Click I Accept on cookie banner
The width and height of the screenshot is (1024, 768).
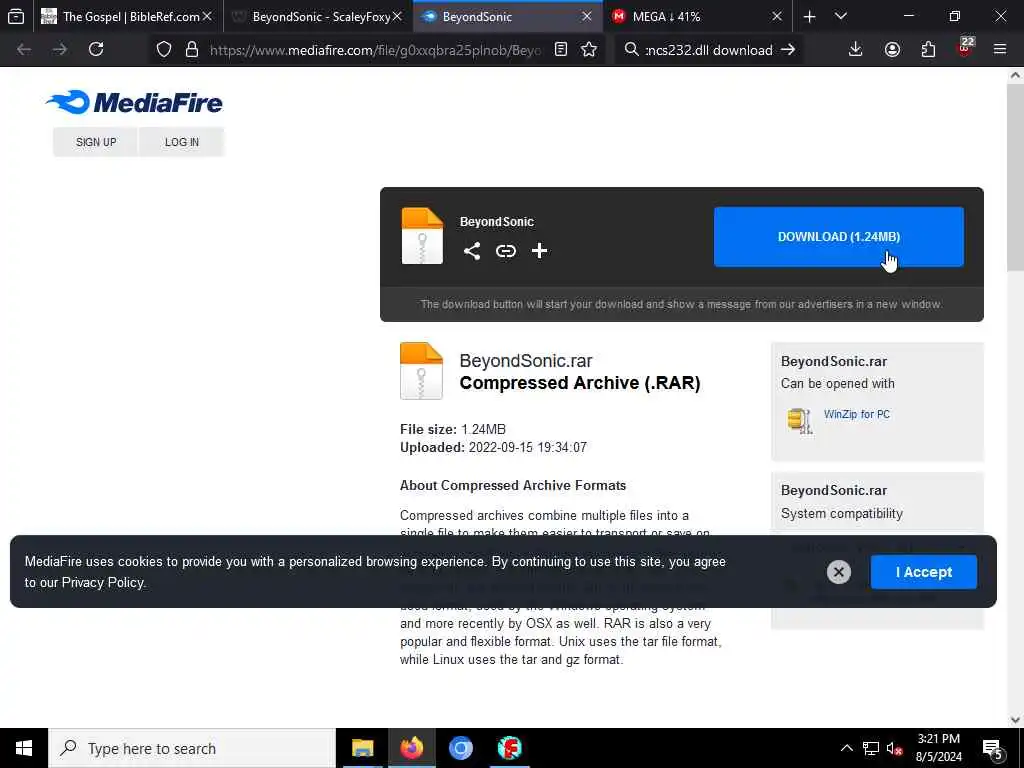[923, 572]
